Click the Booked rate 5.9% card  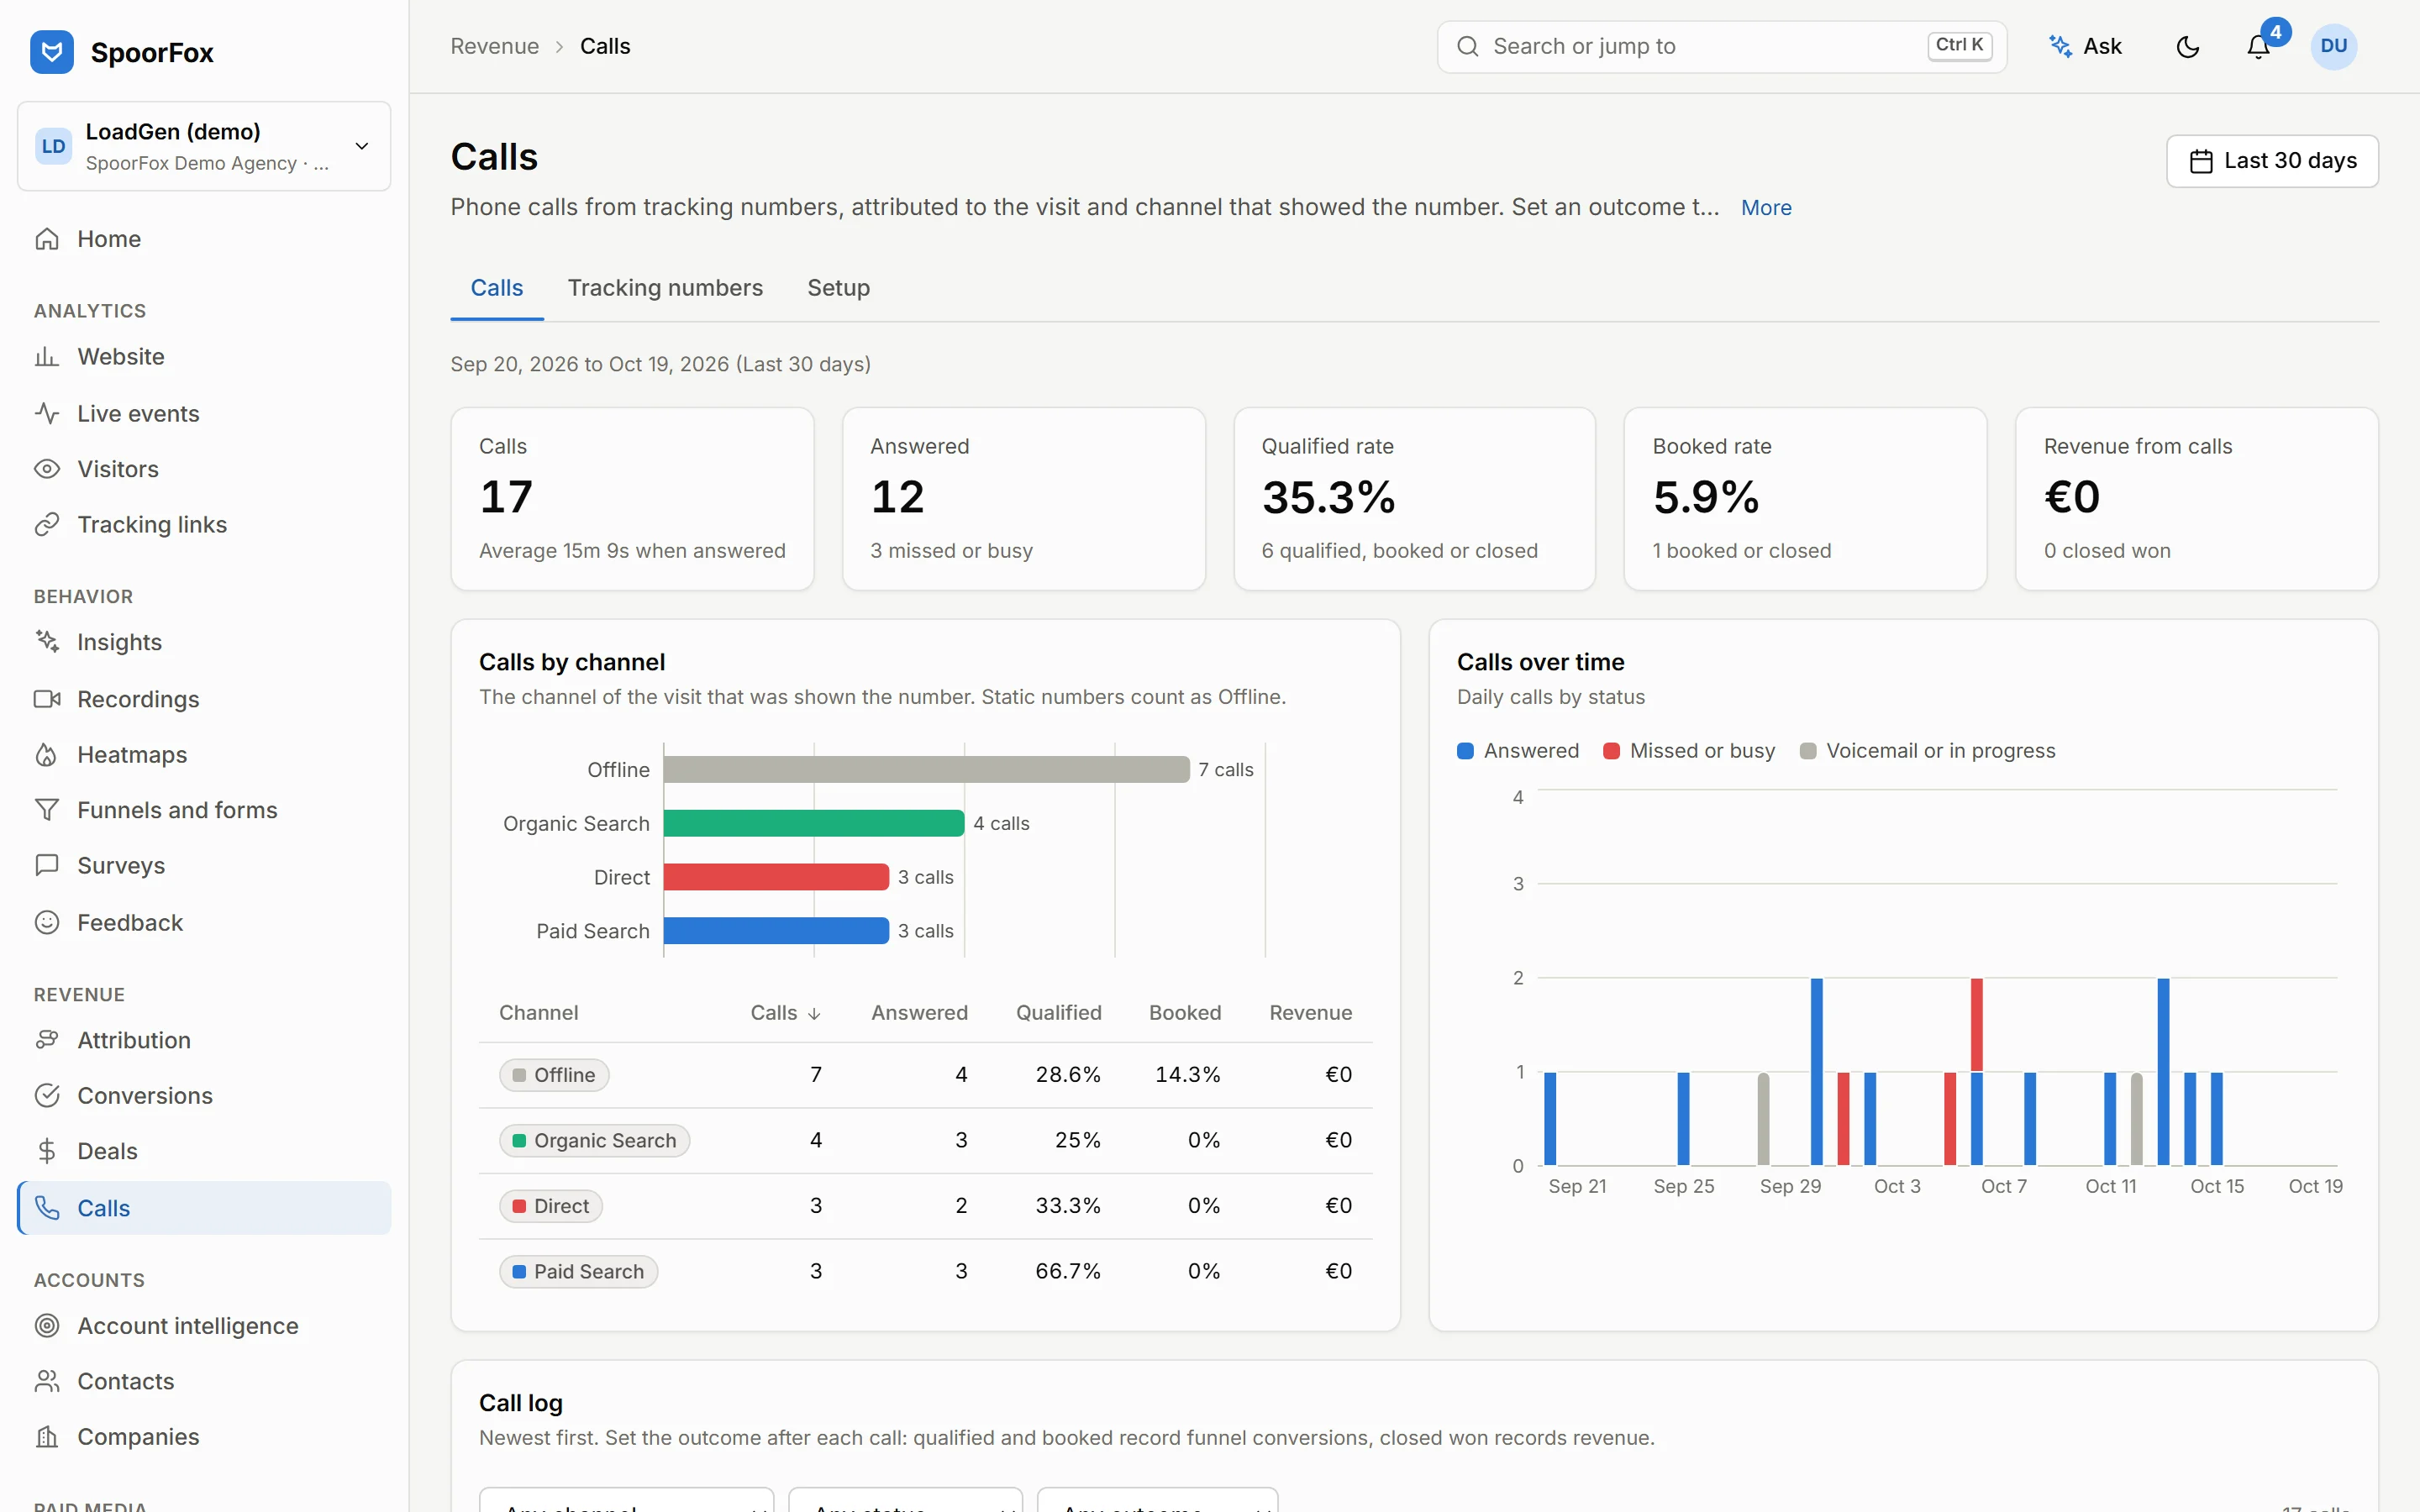pyautogui.click(x=1805, y=499)
